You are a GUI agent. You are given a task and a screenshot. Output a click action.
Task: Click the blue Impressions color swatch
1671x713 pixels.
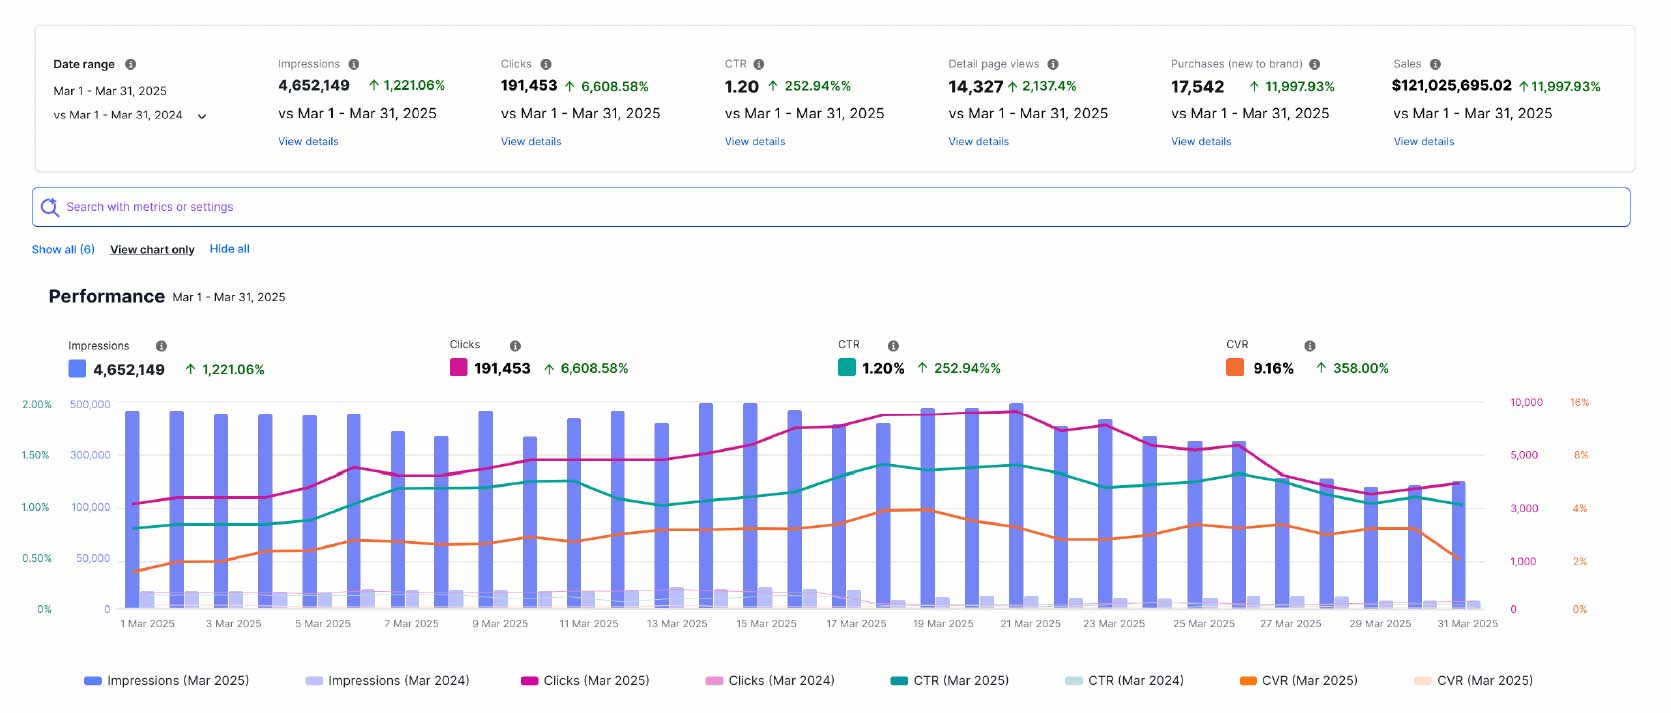point(77,368)
